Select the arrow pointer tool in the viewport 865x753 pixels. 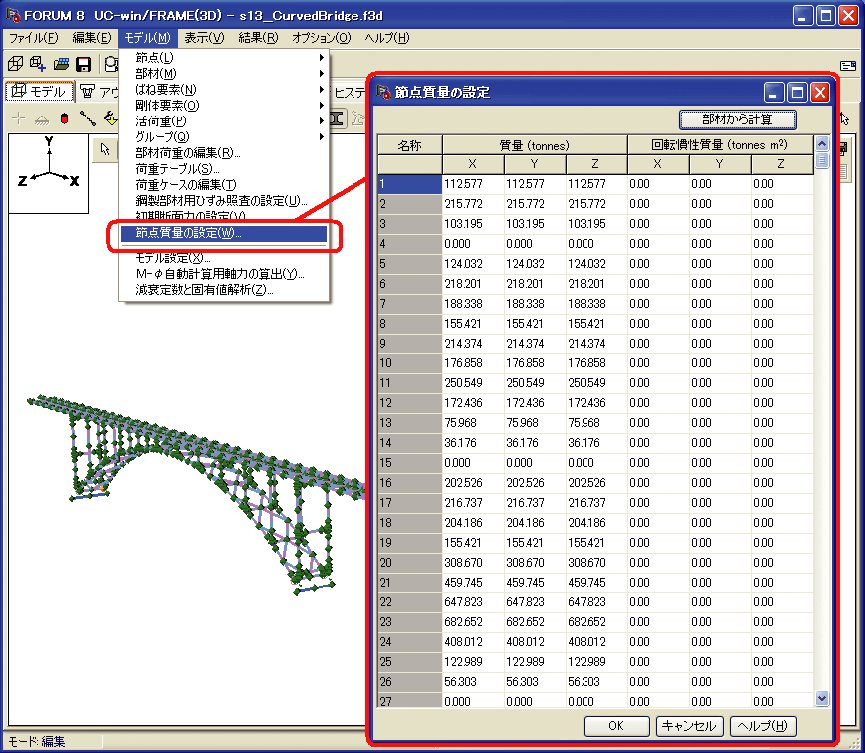[105, 149]
